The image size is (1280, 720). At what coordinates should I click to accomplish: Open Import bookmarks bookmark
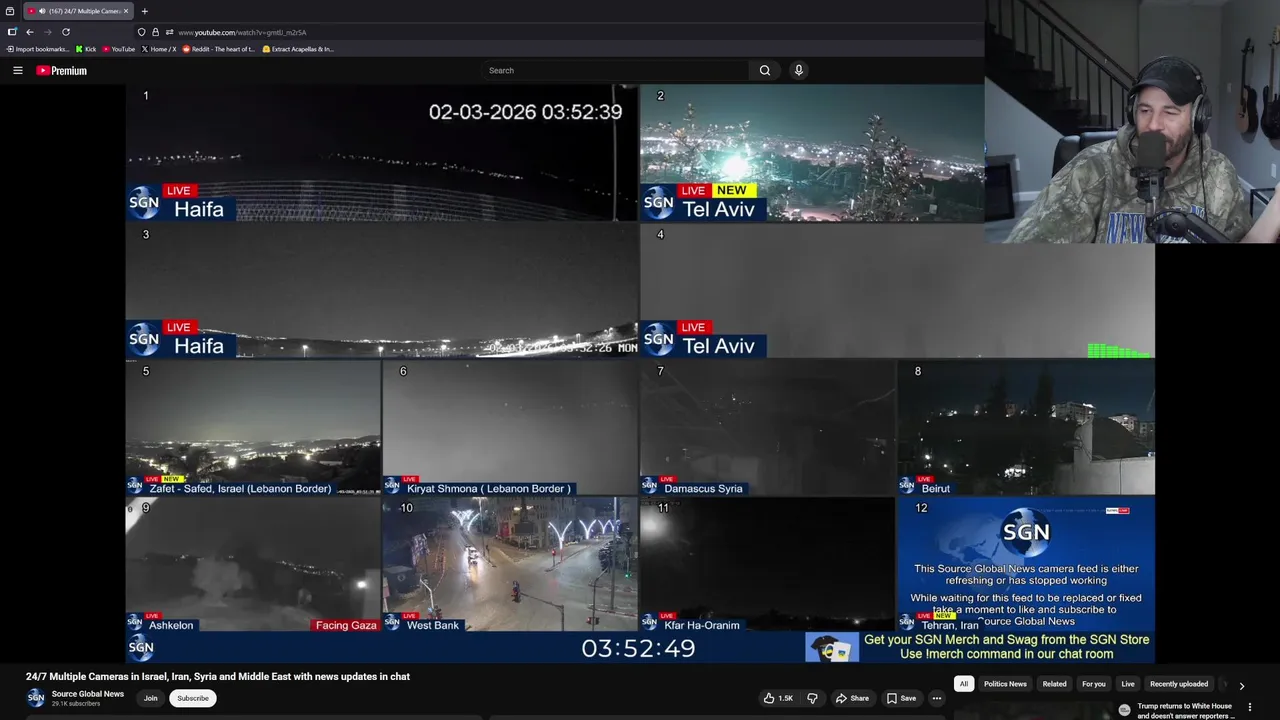38,49
